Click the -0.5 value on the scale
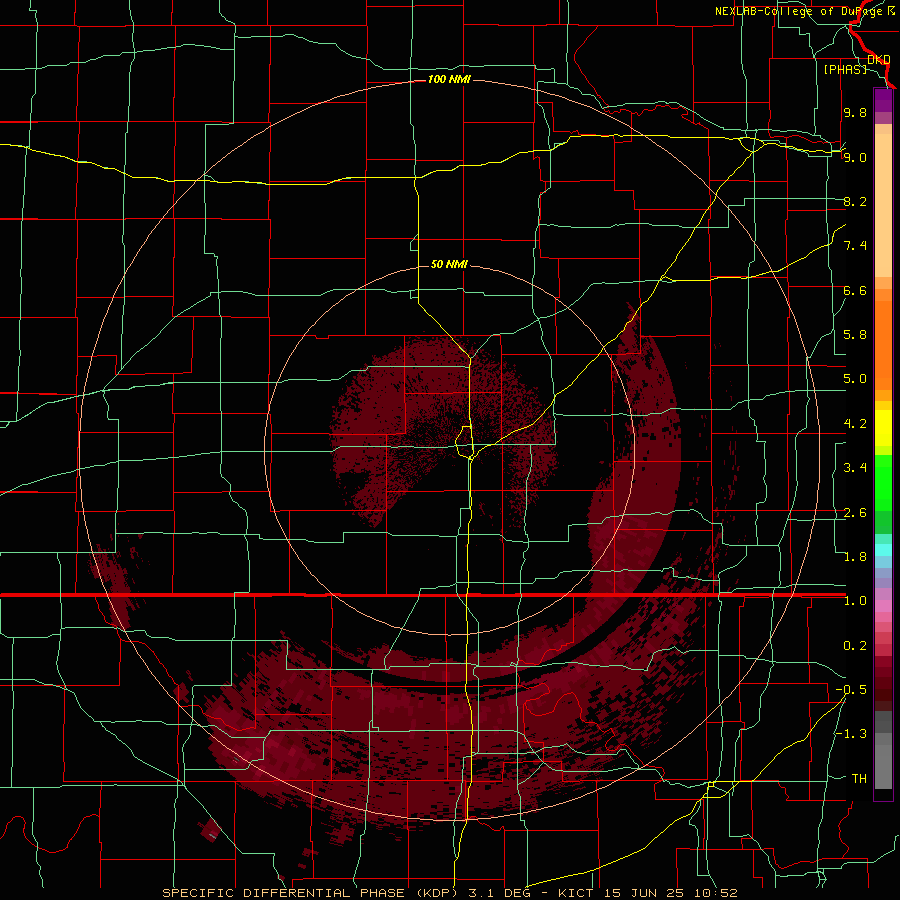The height and width of the screenshot is (900, 900). [x=851, y=690]
